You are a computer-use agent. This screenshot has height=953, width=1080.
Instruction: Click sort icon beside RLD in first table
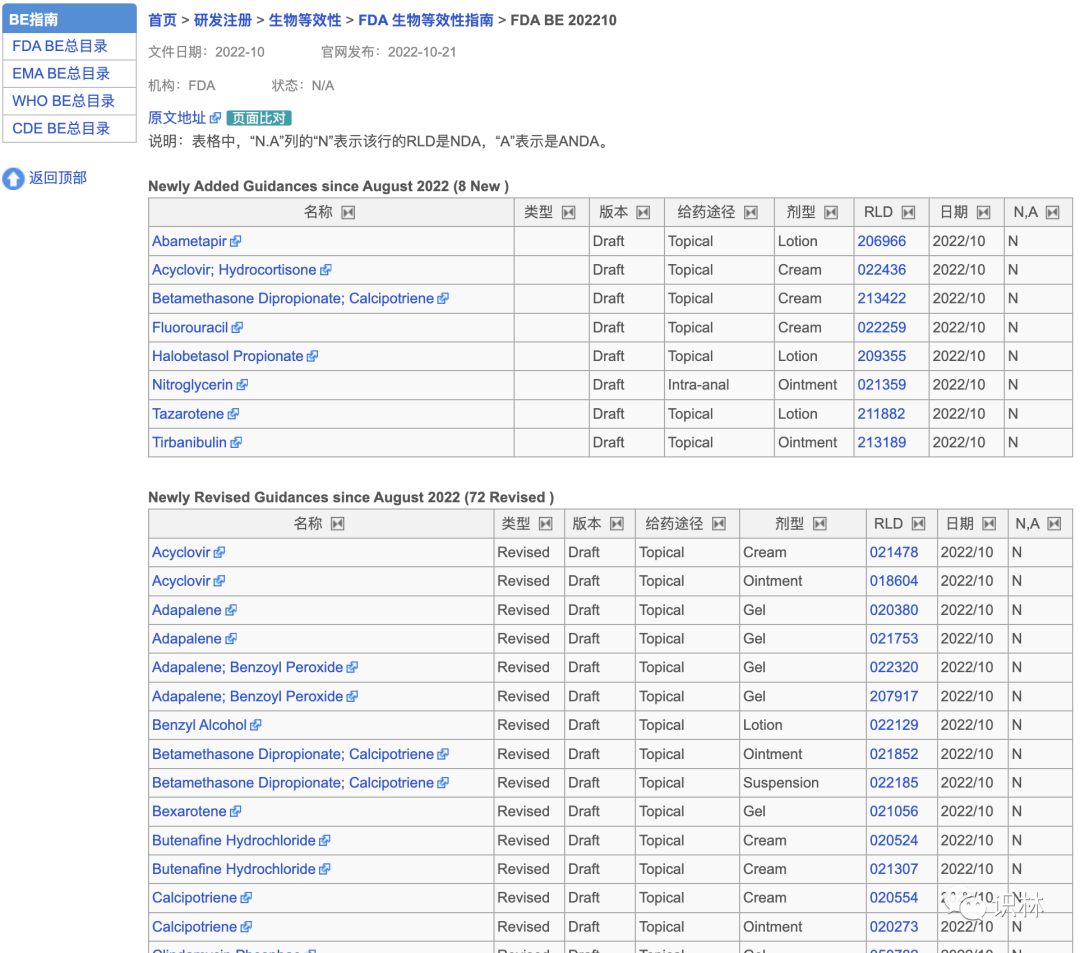click(908, 213)
